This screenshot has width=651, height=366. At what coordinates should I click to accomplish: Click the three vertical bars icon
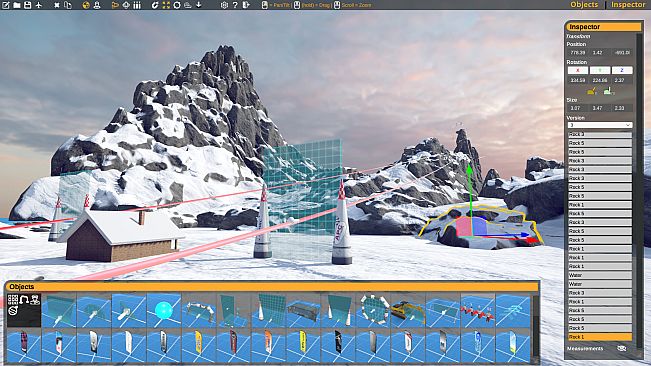coord(137,5)
